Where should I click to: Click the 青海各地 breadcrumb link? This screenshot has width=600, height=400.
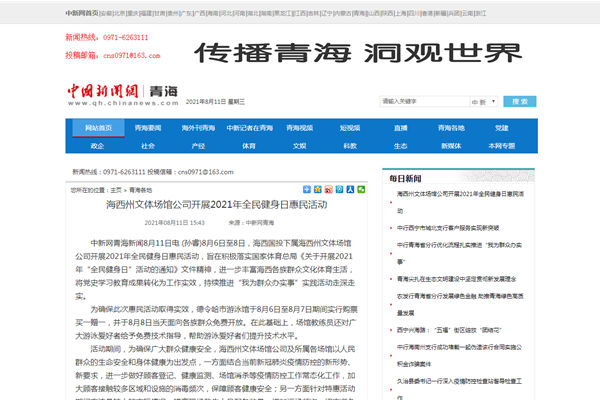(140, 189)
